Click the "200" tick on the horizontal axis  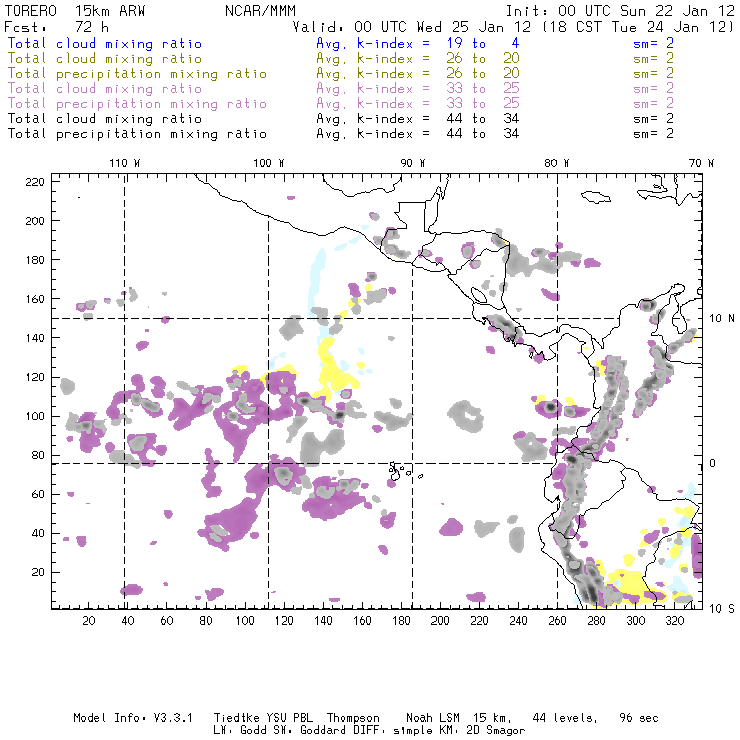click(440, 621)
